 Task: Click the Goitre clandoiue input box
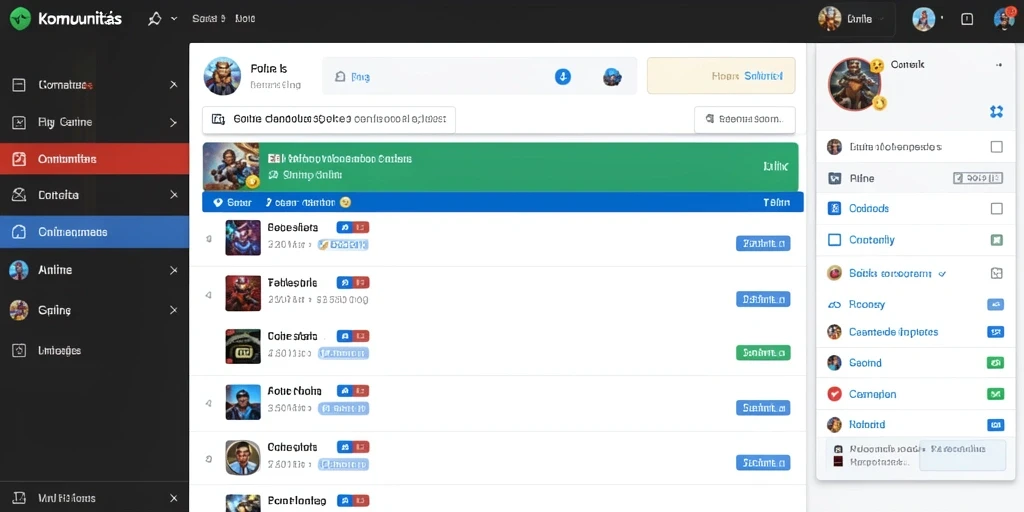[328, 120]
